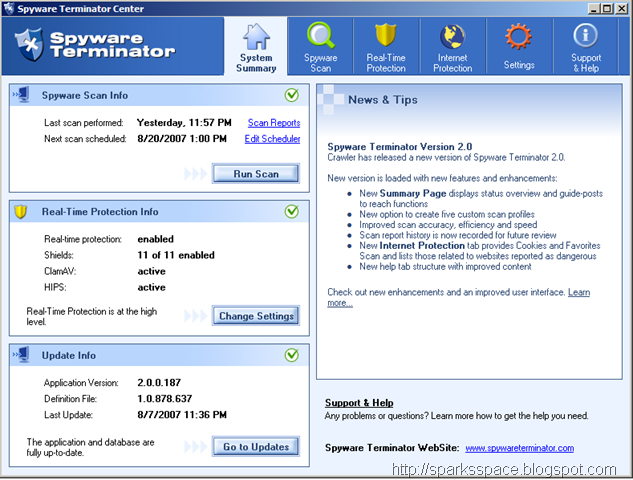633x480 pixels.
Task: Click the Run Scan button
Action: pos(256,174)
